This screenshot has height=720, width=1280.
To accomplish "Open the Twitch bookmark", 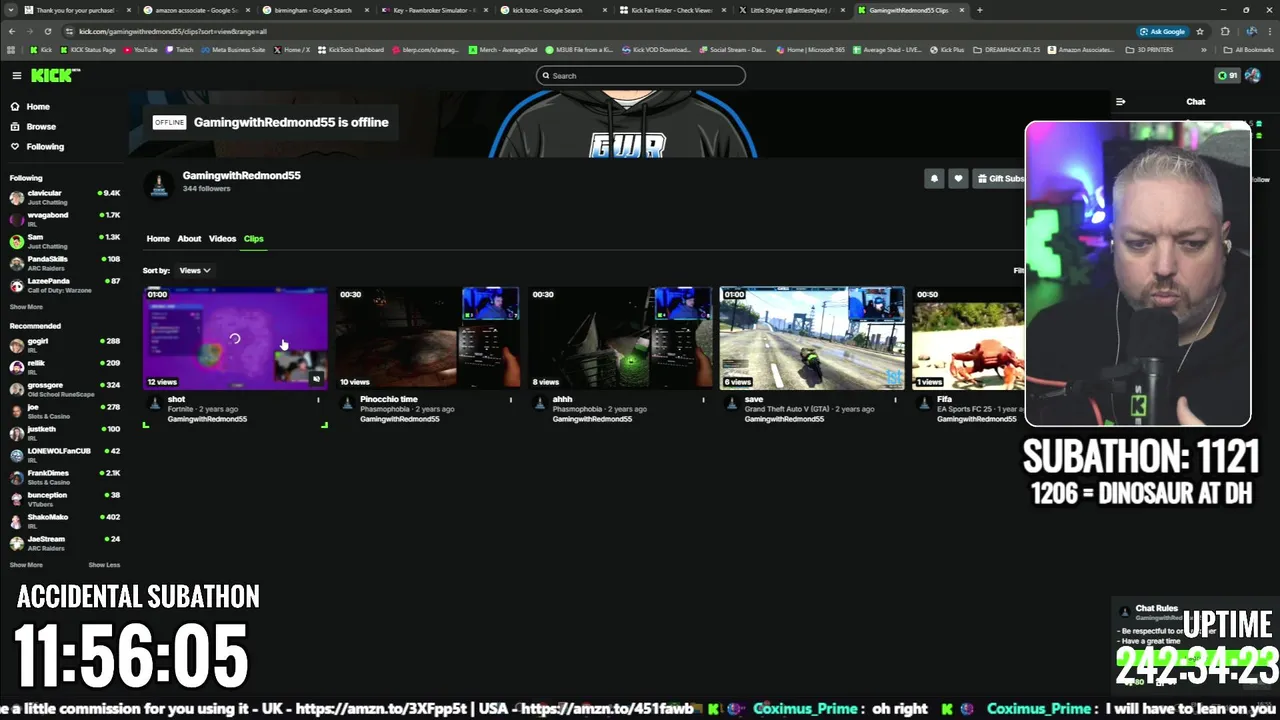I will (x=180, y=49).
